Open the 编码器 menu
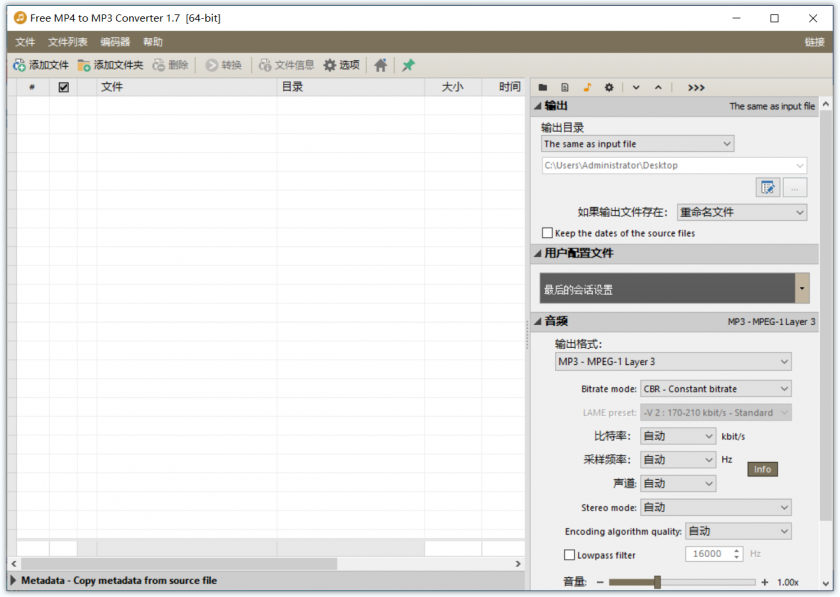Viewport: 840px width, 597px height. coord(115,42)
